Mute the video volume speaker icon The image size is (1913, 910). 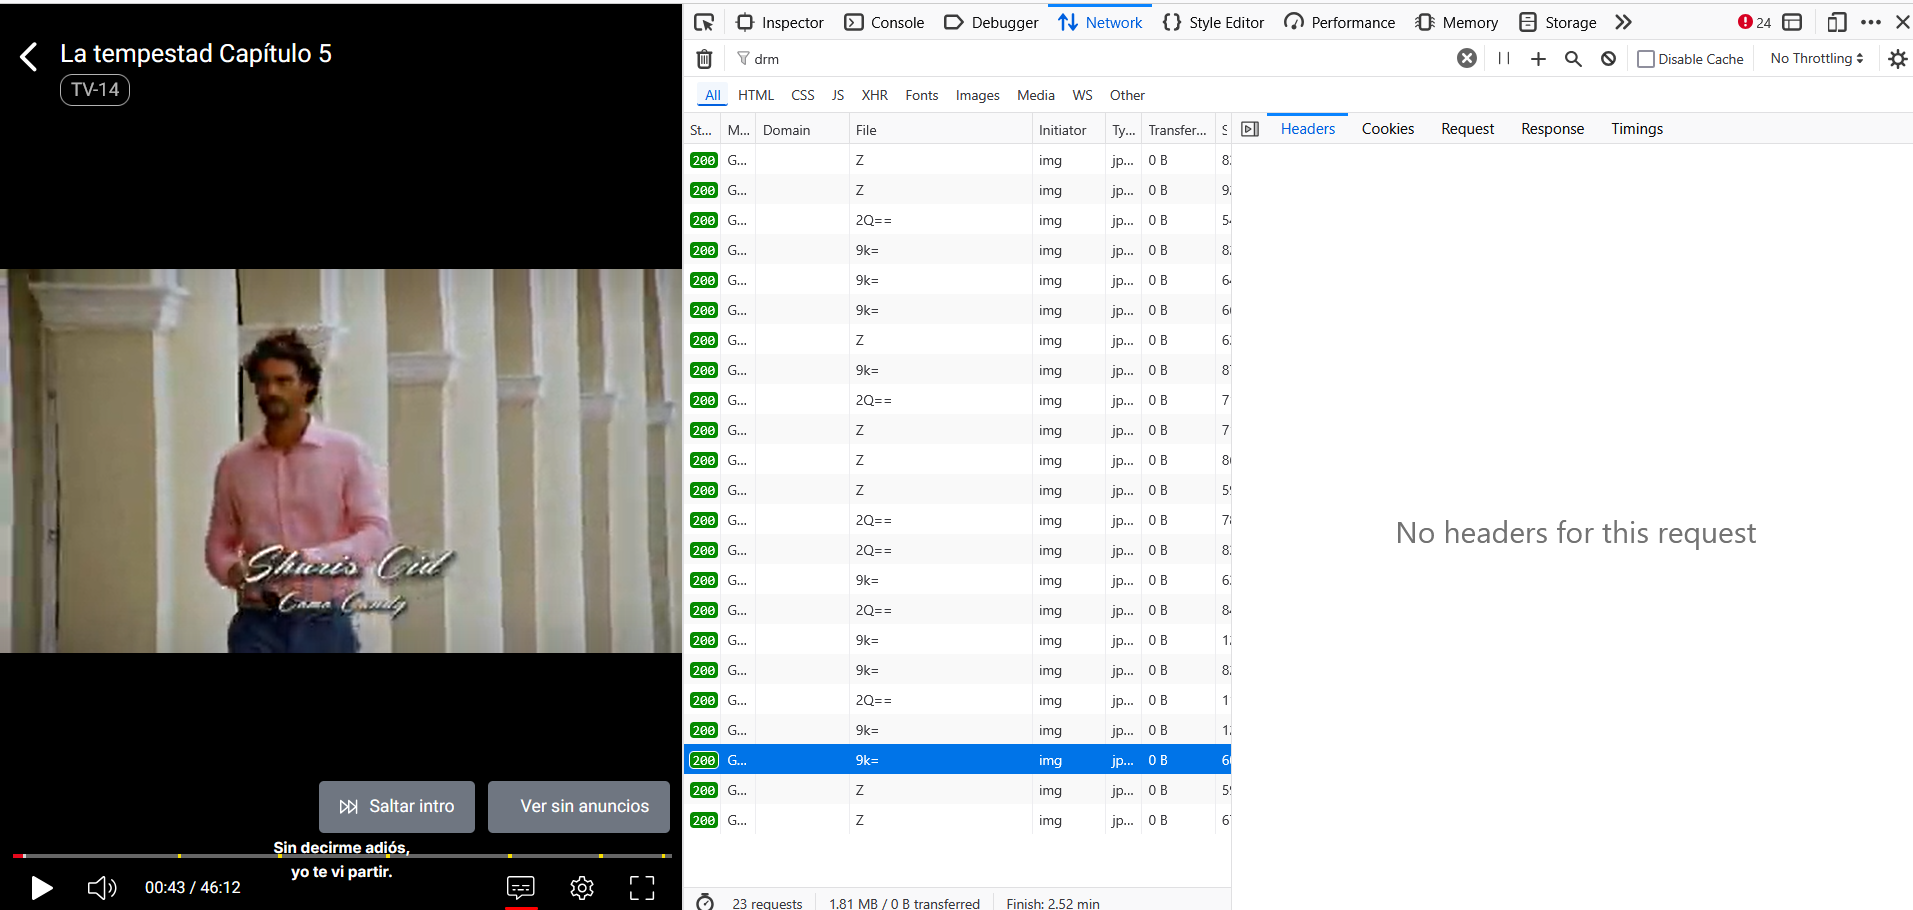[x=102, y=887]
